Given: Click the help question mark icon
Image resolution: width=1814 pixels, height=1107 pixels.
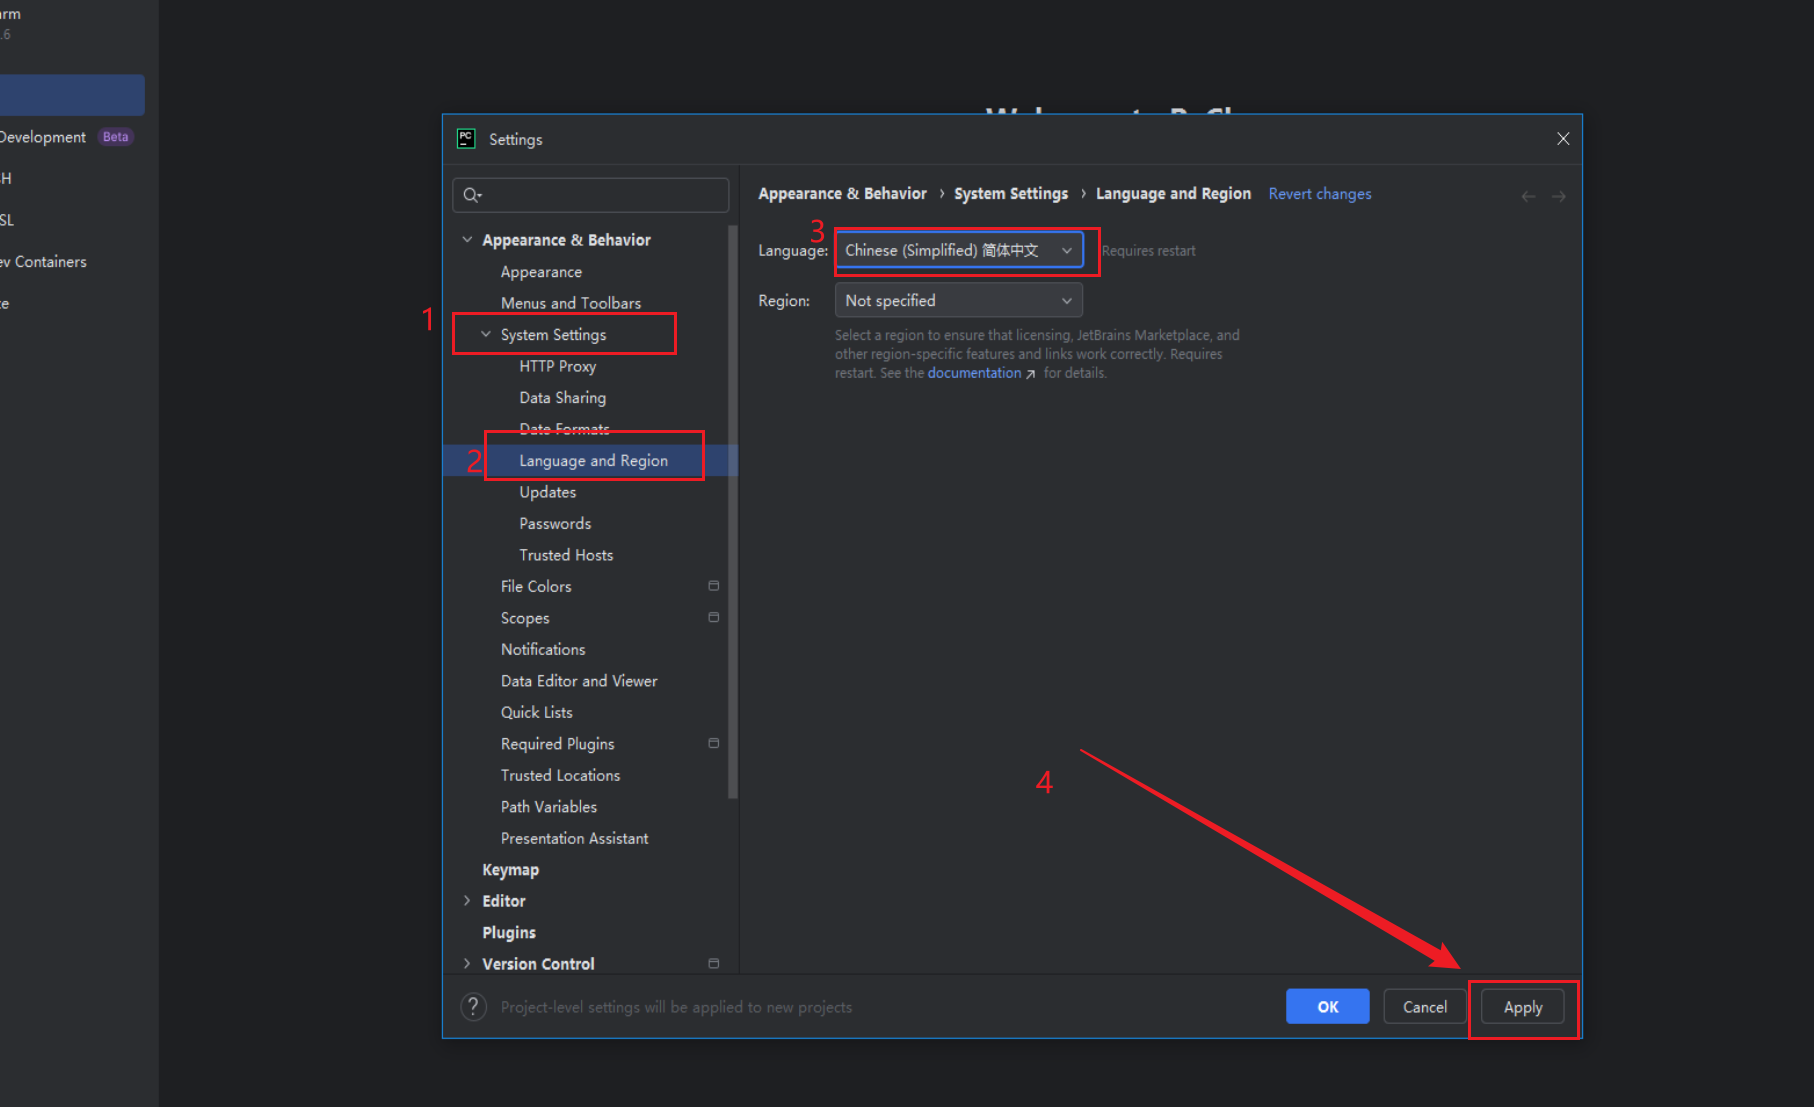Looking at the screenshot, I should tap(473, 1007).
